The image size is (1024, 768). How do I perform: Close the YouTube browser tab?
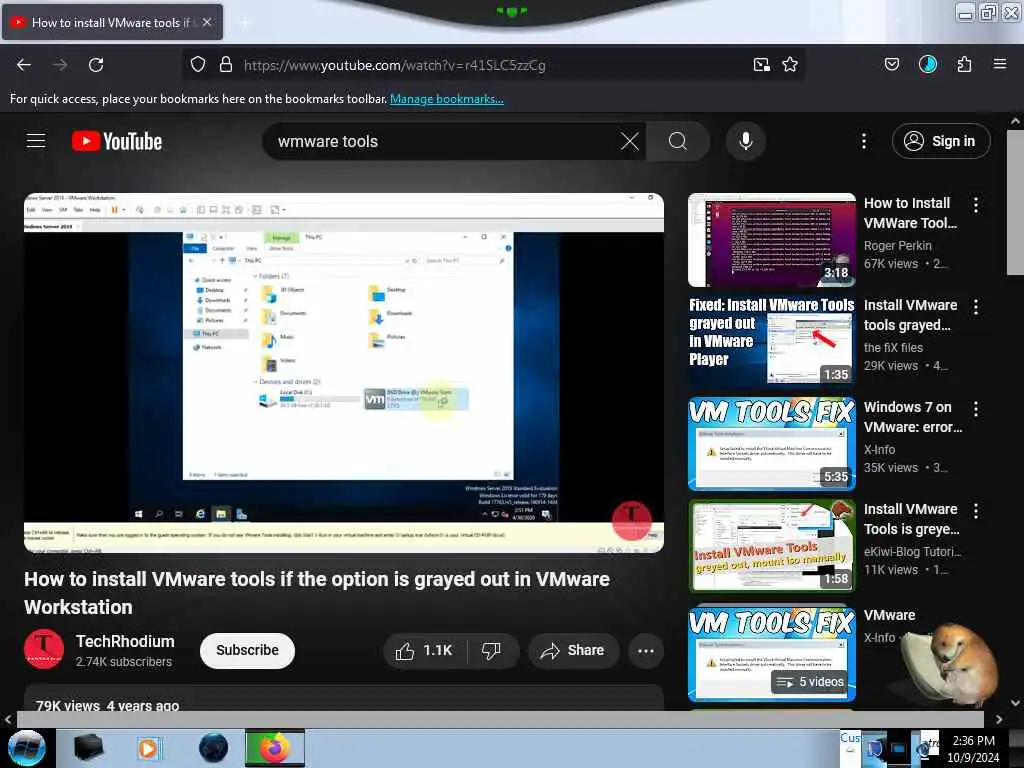pyautogui.click(x=206, y=22)
